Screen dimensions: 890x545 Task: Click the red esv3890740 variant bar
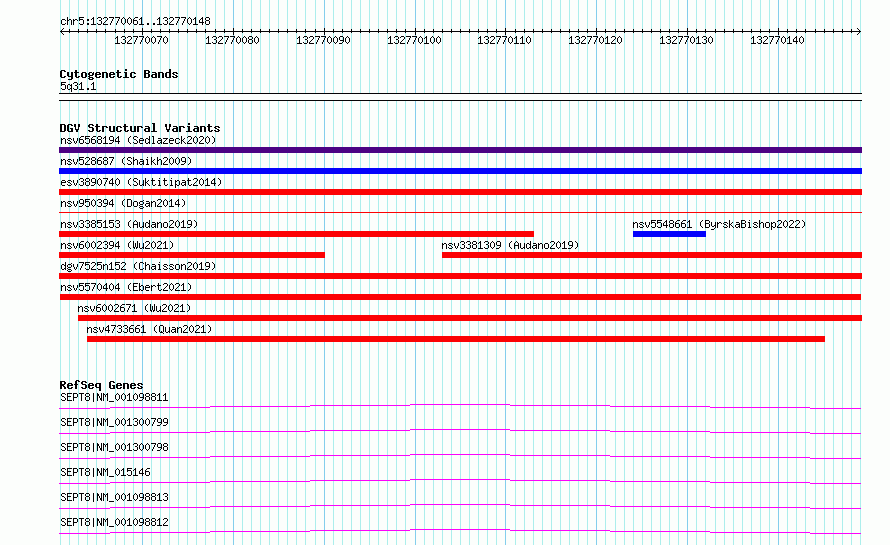click(460, 192)
